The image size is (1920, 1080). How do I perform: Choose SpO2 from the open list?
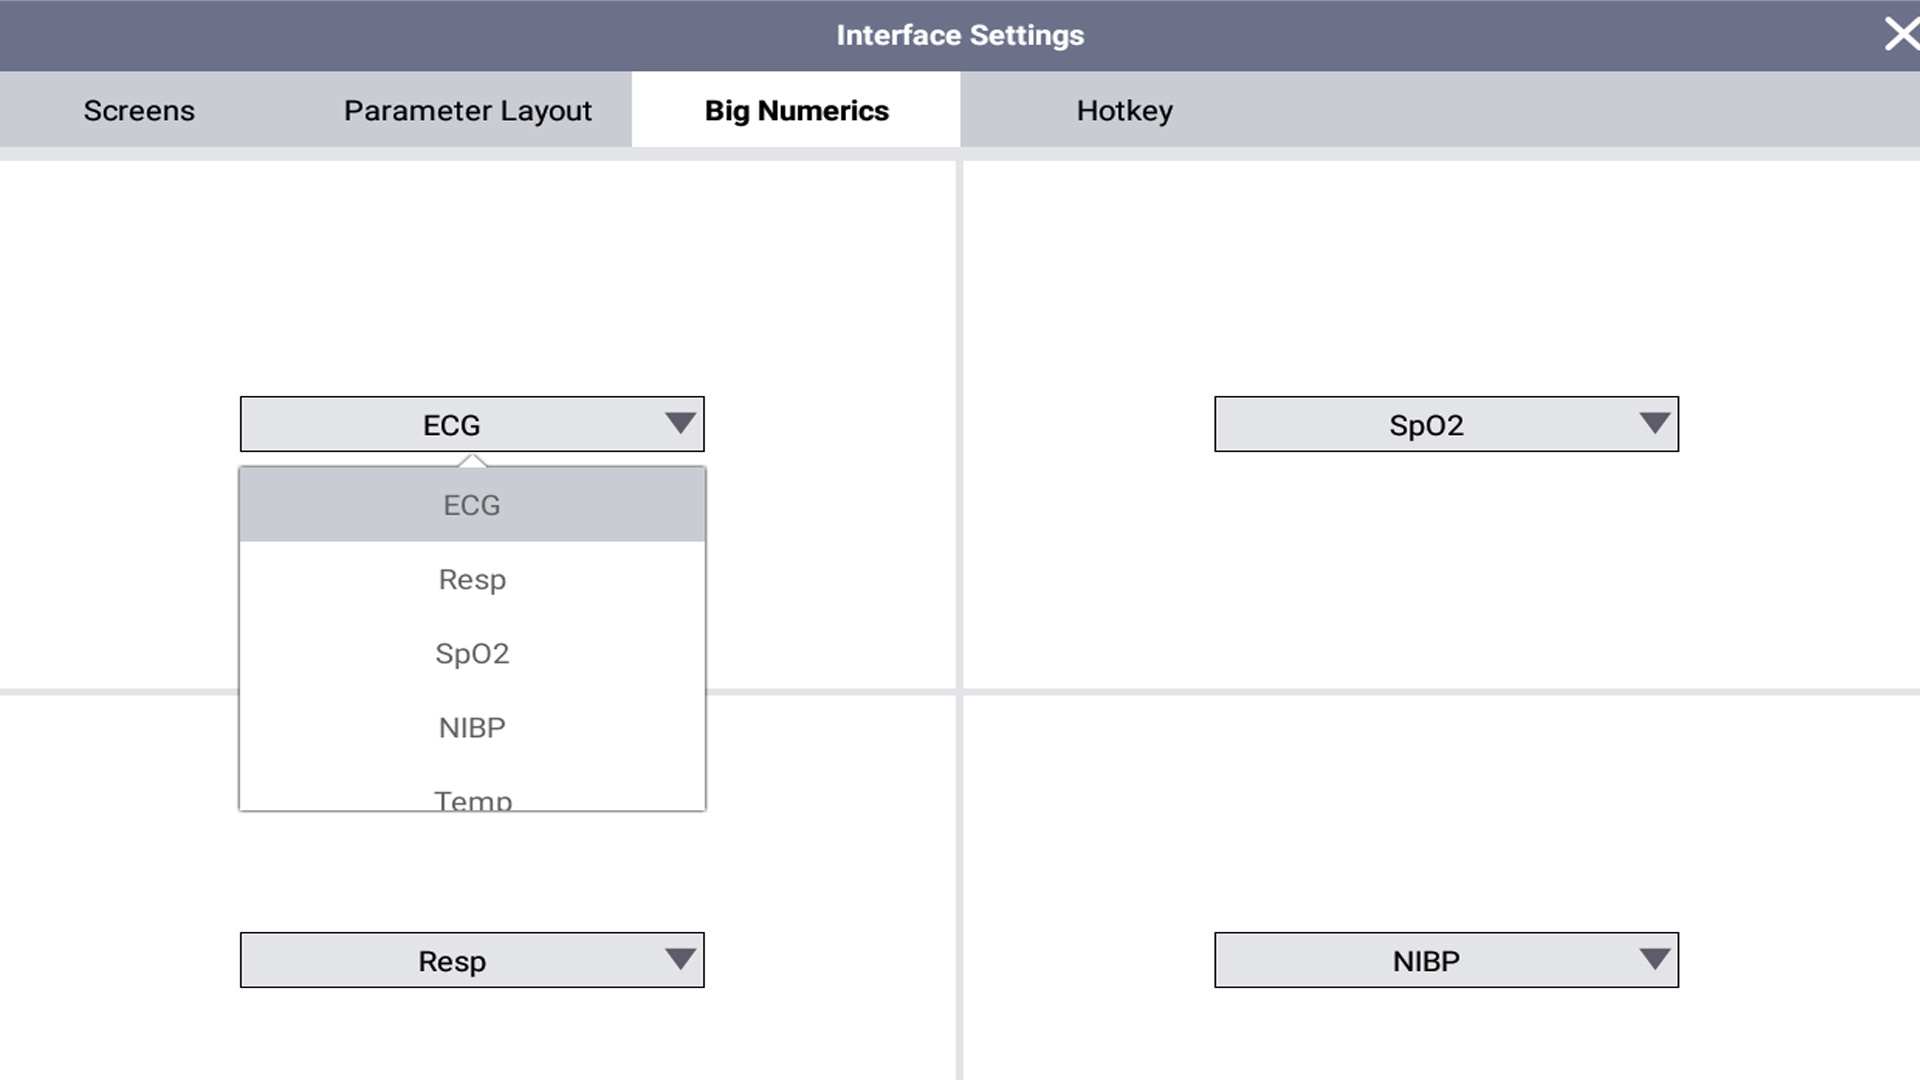[x=472, y=653]
